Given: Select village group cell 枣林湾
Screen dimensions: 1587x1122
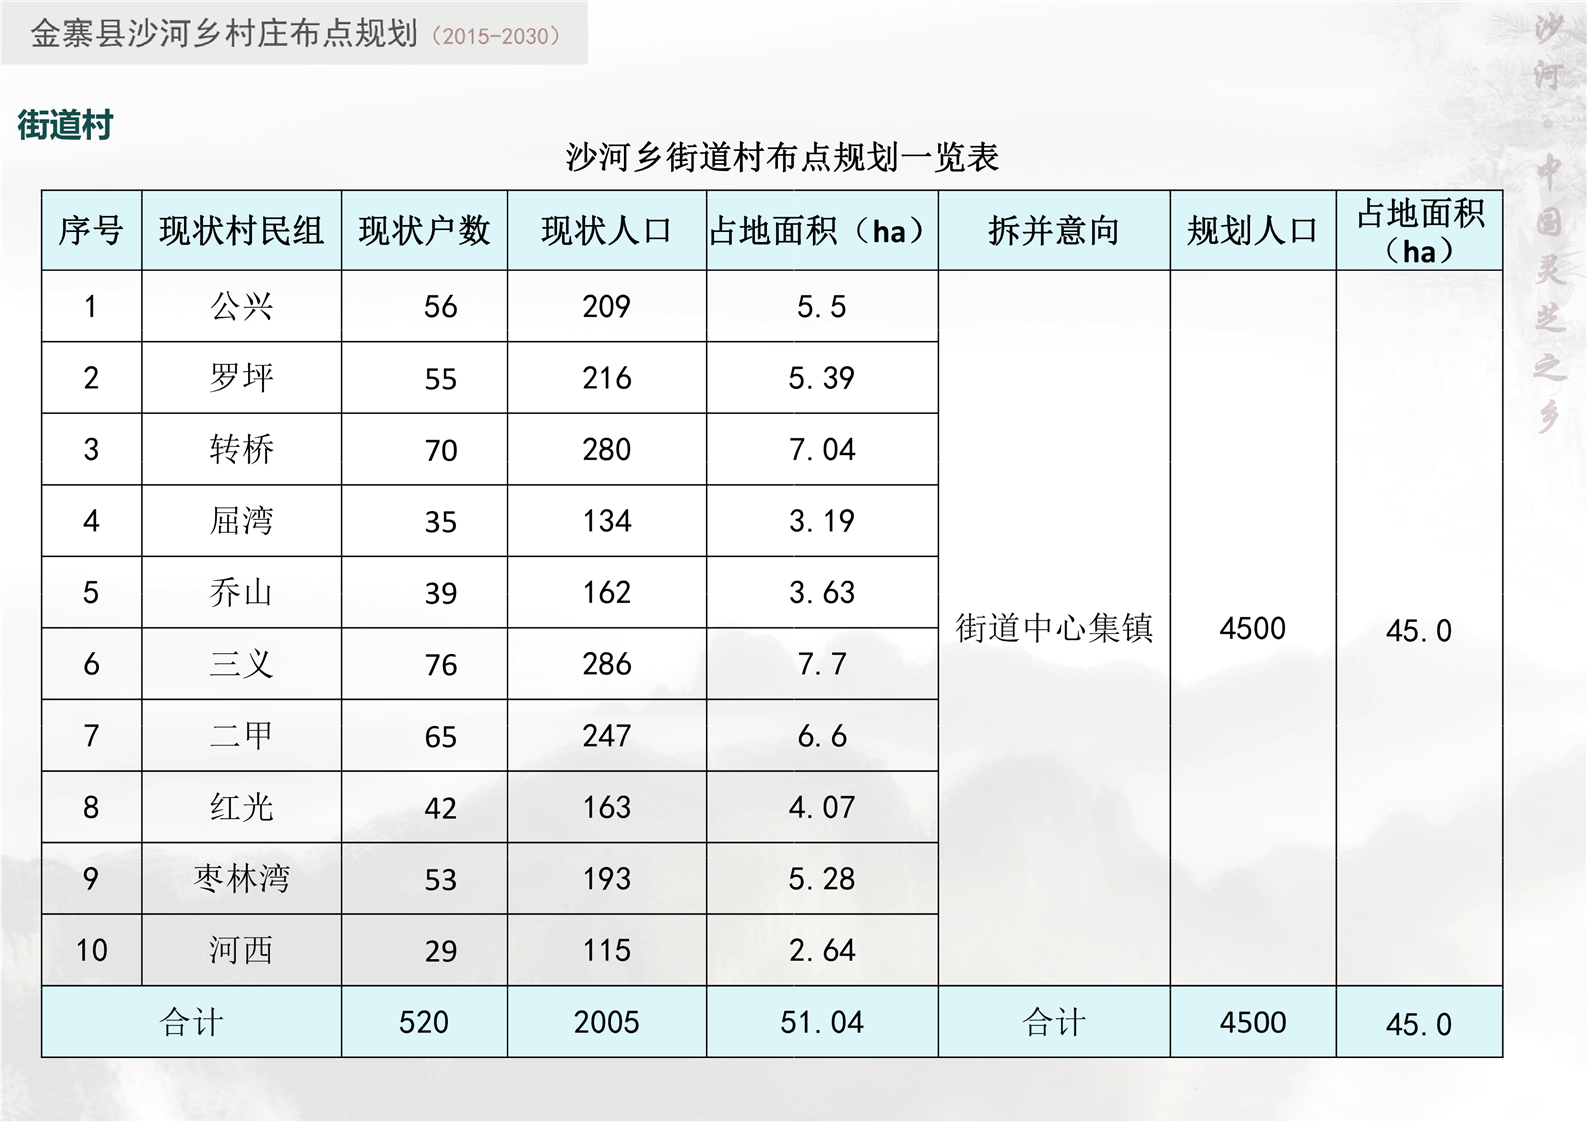Looking at the screenshot, I should pos(241,878).
